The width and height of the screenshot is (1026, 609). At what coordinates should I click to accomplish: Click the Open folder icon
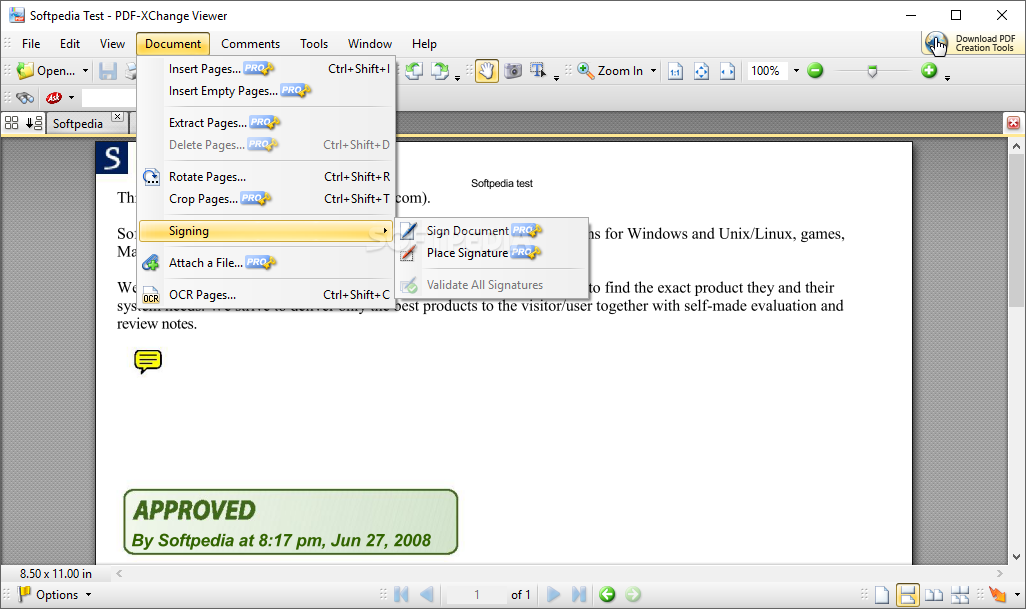coord(26,71)
